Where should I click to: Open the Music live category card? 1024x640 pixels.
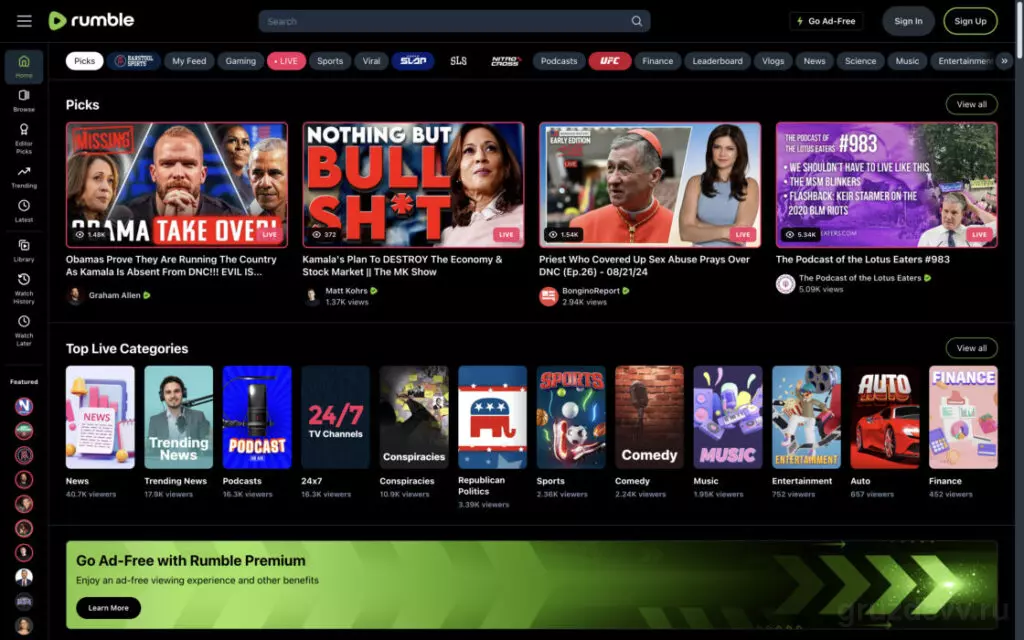click(x=728, y=417)
